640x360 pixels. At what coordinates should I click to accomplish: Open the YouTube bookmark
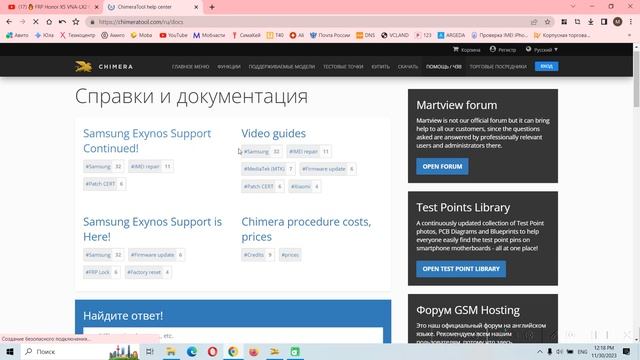point(173,35)
